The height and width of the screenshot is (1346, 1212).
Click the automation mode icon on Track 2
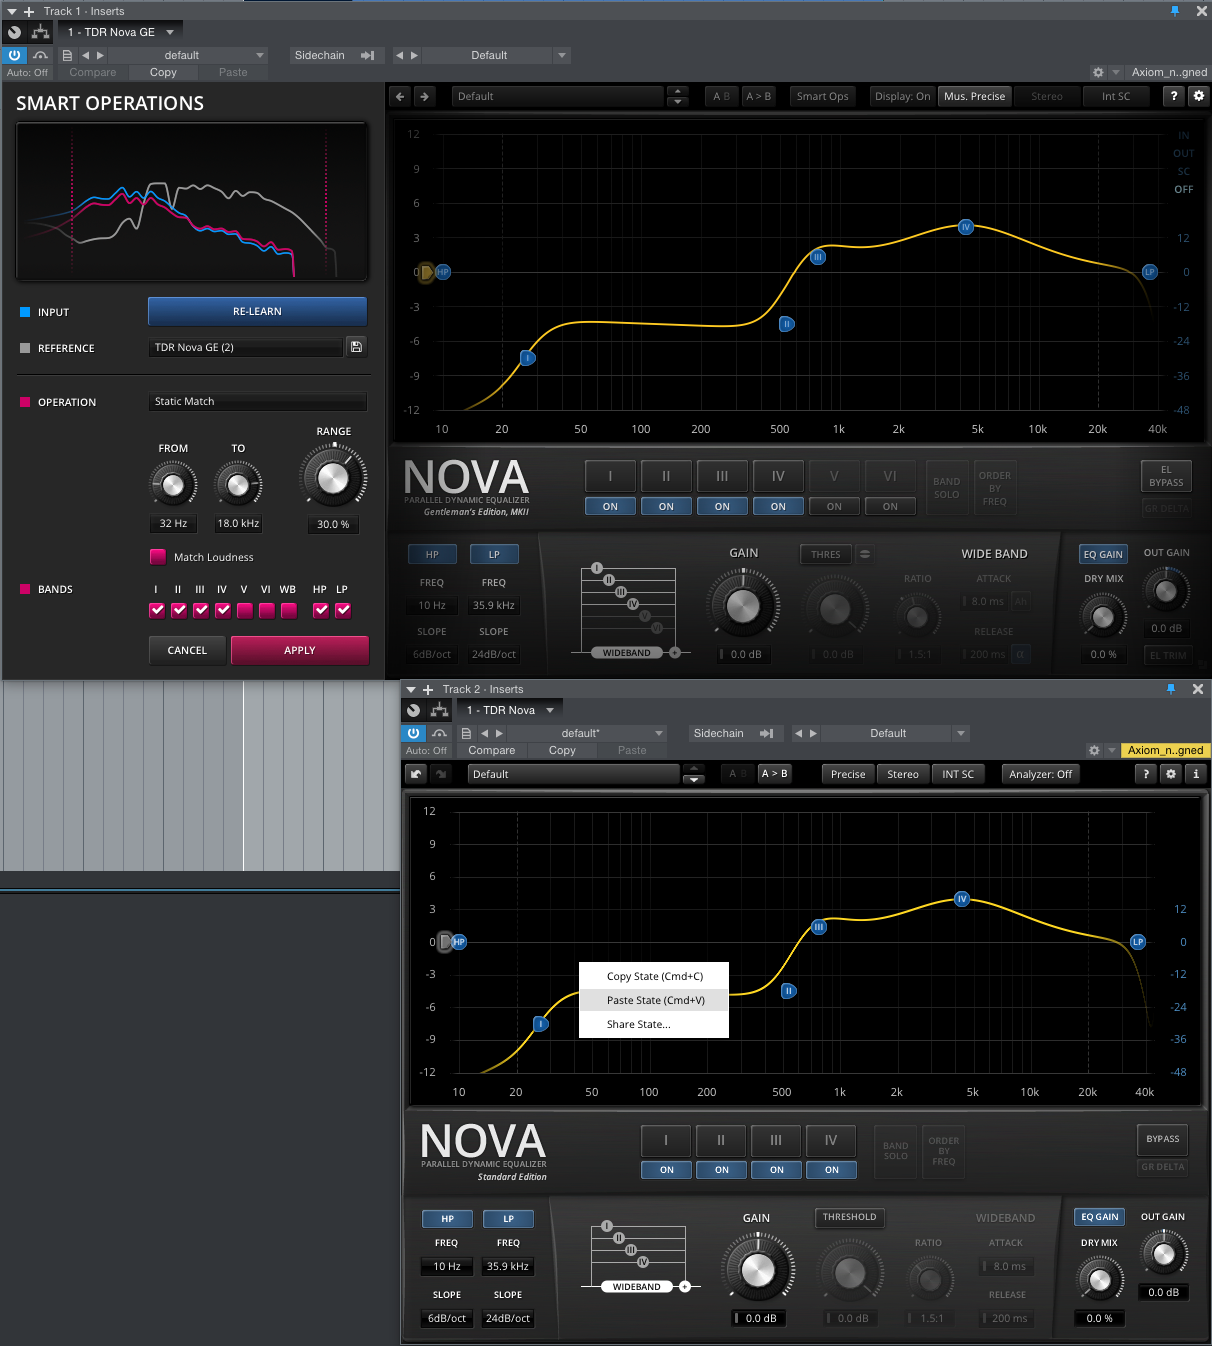(439, 733)
